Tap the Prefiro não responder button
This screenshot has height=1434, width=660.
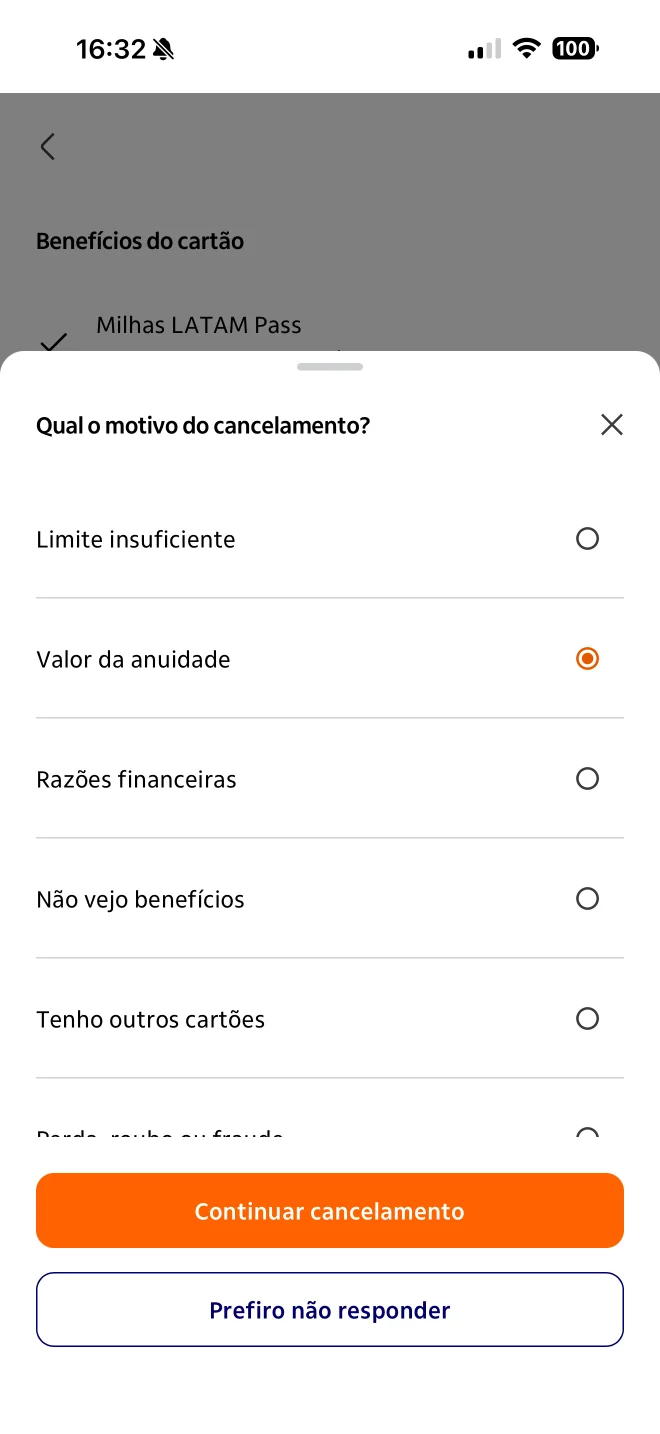tap(330, 1310)
